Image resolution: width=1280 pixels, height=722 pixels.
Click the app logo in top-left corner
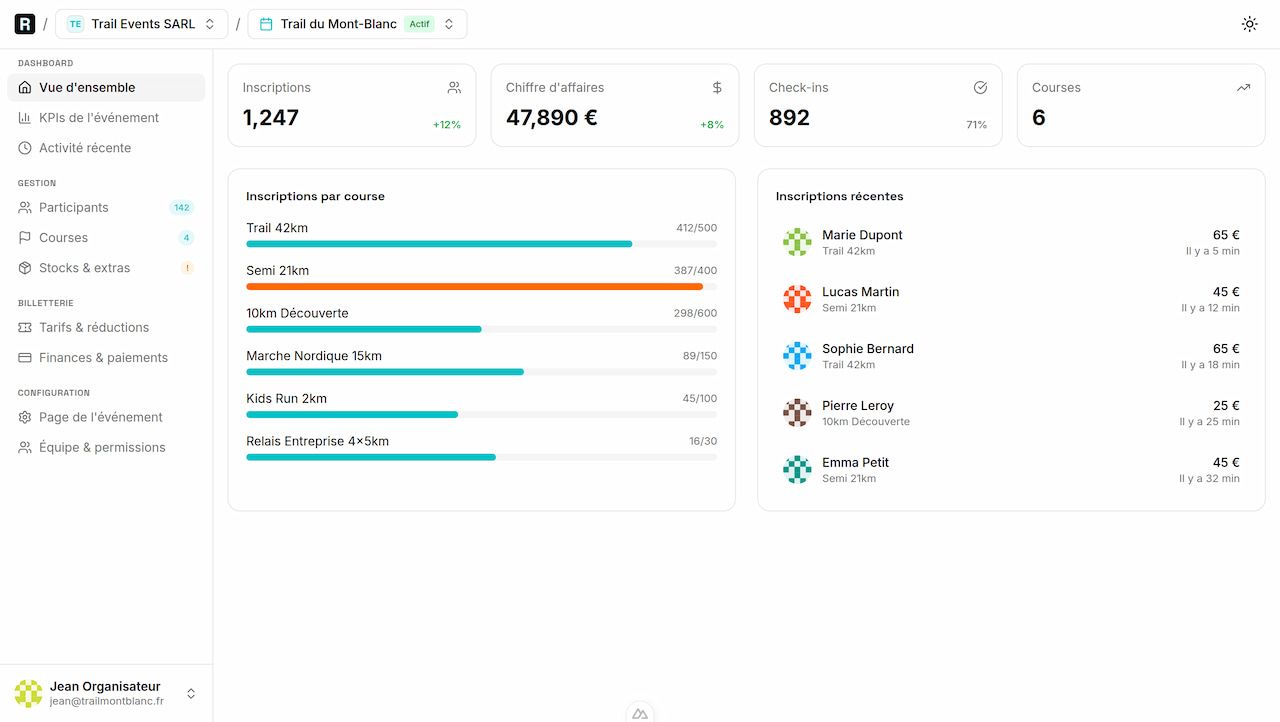pyautogui.click(x=24, y=23)
